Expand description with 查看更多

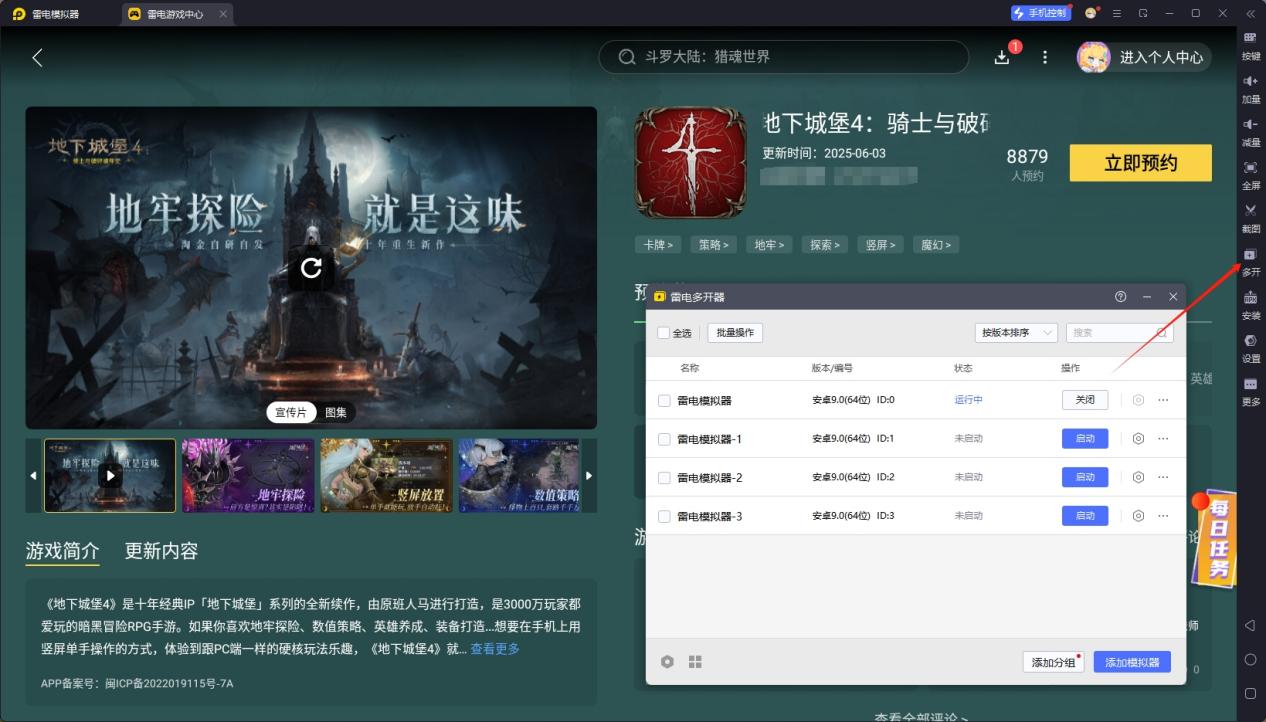pyautogui.click(x=495, y=649)
